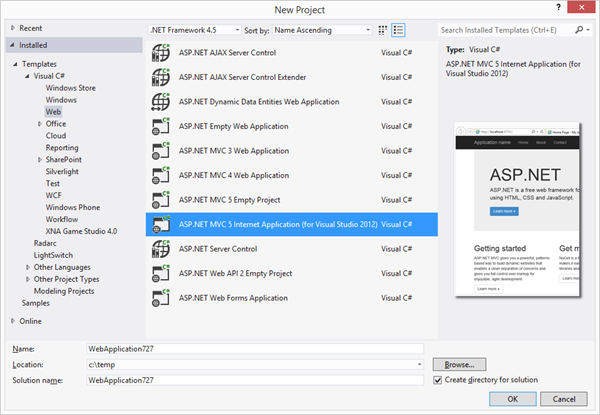Viewport: 600px width, 415px height.
Task: Click the template preview thumbnail
Action: [x=517, y=209]
